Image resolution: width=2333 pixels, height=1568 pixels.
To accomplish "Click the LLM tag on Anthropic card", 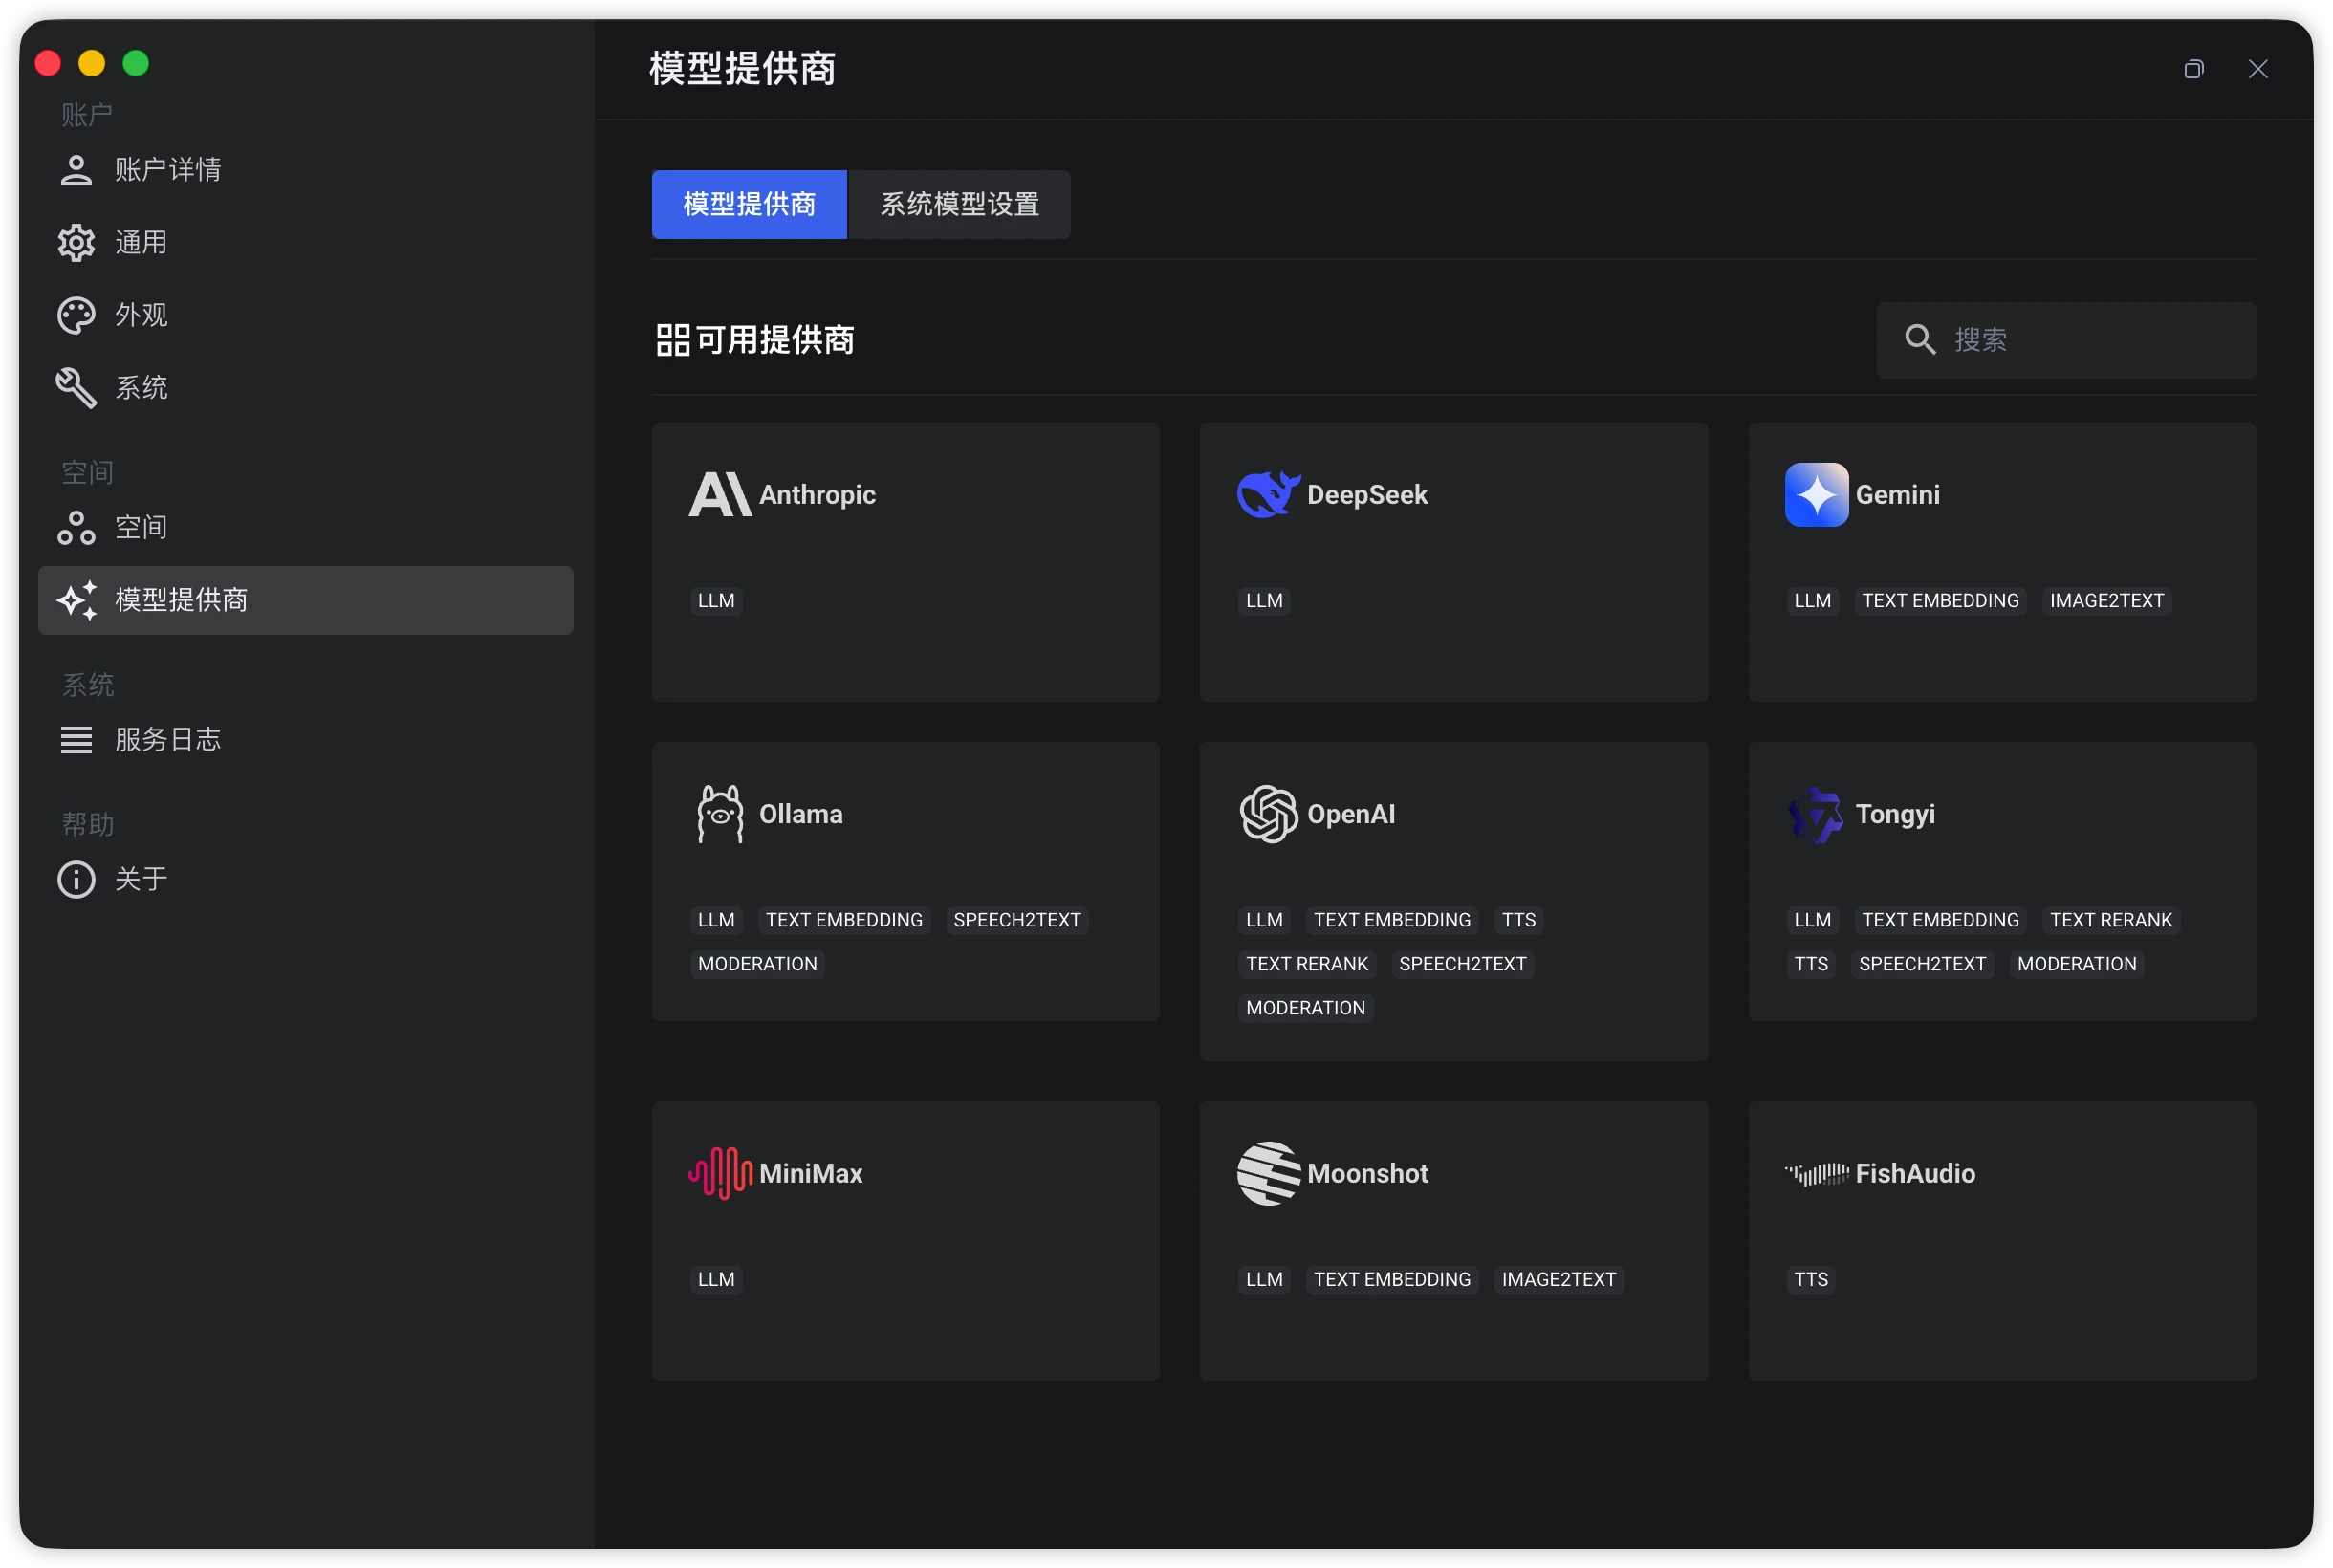I will point(716,600).
